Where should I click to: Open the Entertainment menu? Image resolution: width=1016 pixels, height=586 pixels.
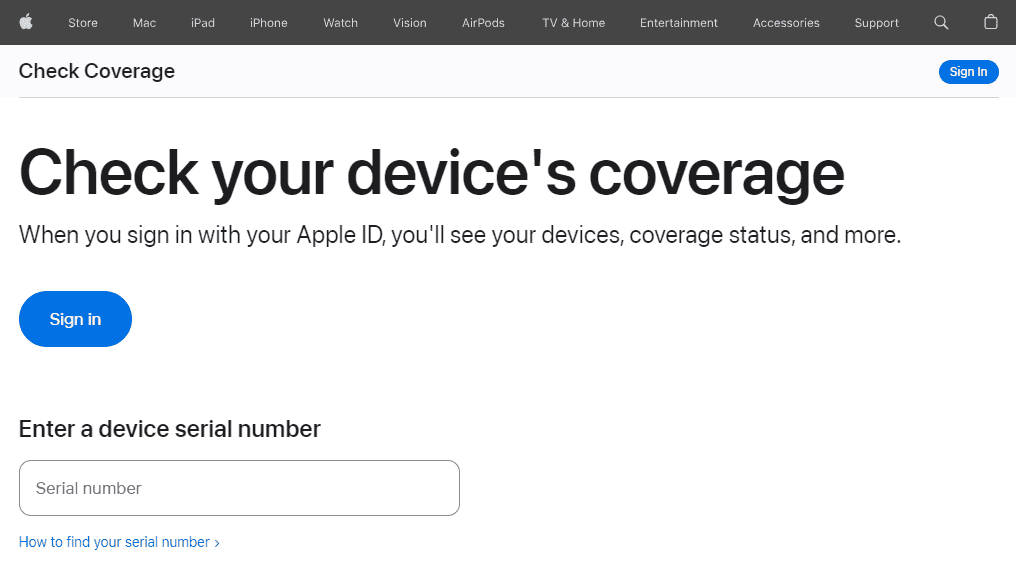(x=678, y=23)
